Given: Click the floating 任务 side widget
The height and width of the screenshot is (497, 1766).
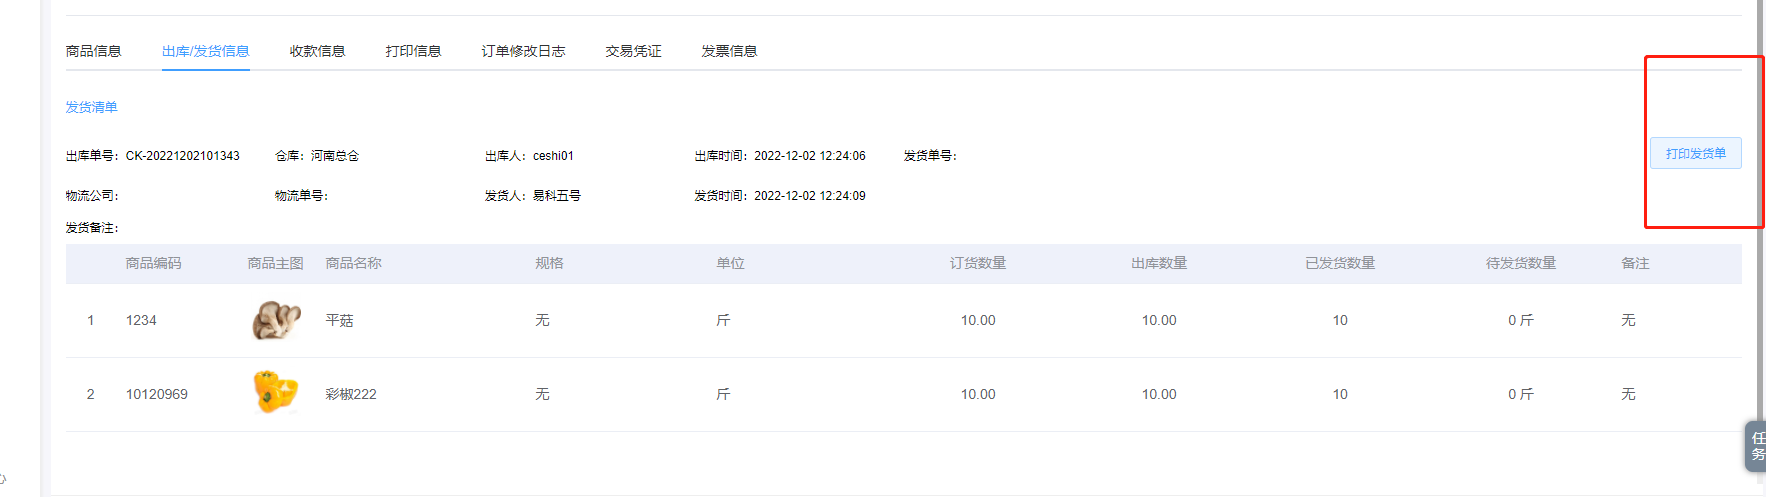Looking at the screenshot, I should tap(1756, 446).
